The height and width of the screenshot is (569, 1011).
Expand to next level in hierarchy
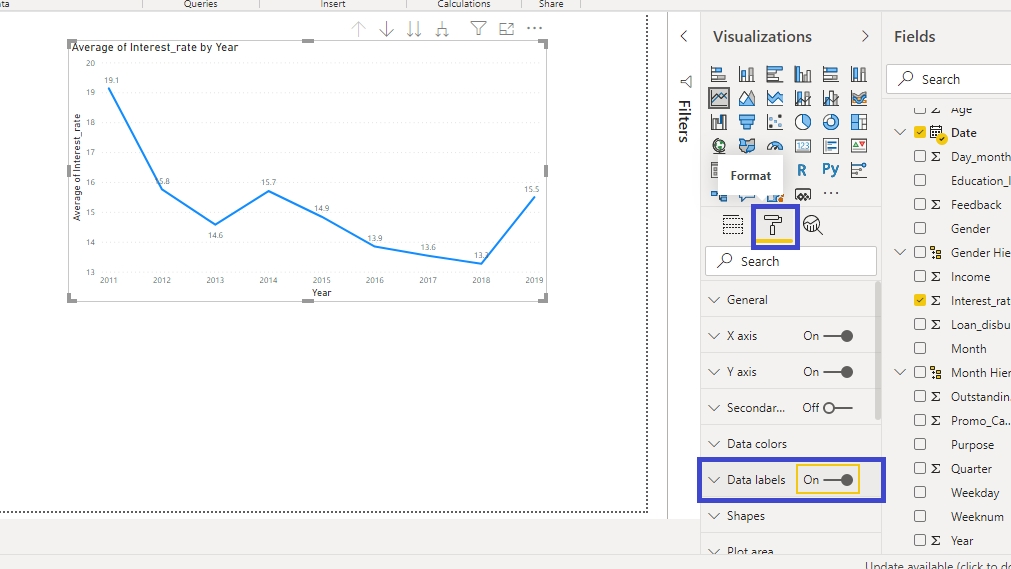point(442,29)
